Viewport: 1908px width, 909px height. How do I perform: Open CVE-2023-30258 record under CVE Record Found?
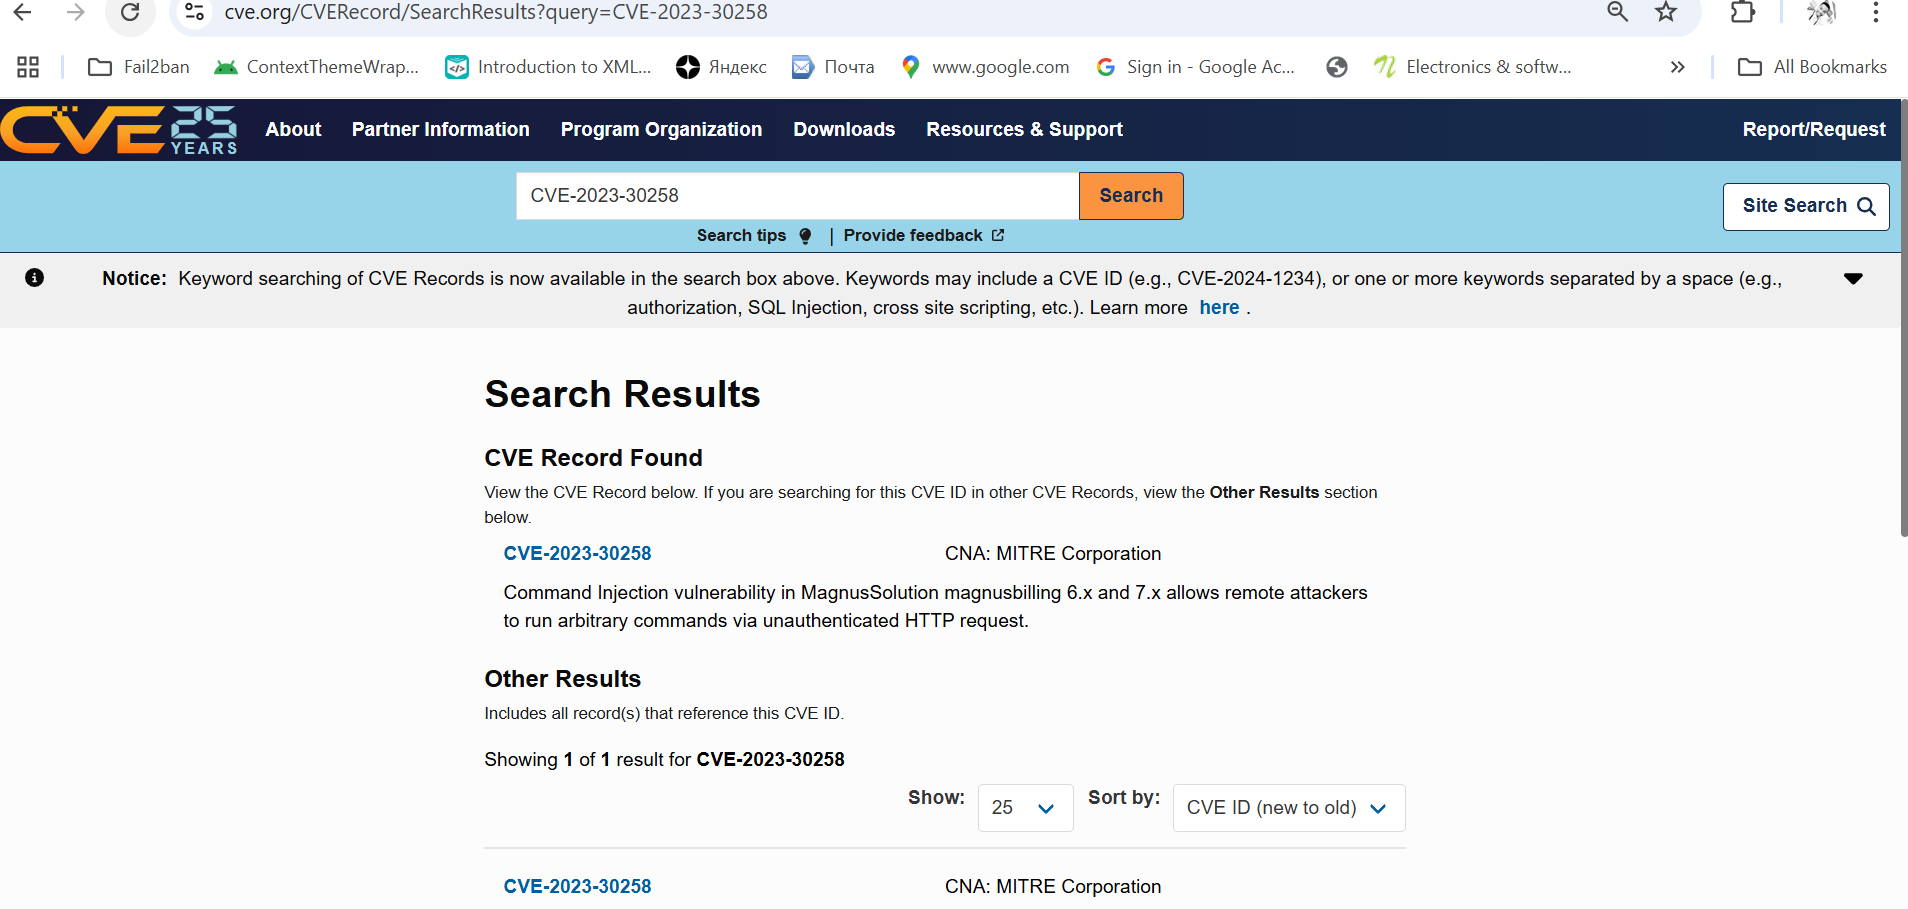pyautogui.click(x=577, y=553)
